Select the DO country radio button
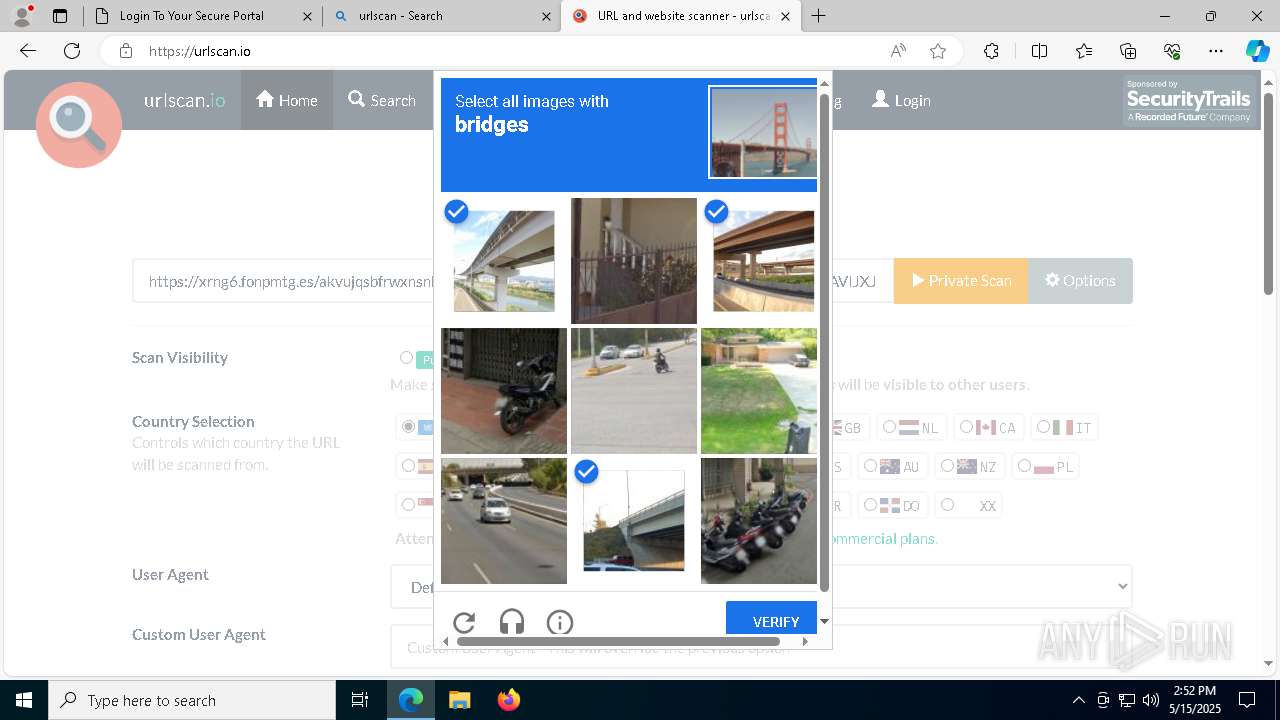The height and width of the screenshot is (720, 1280). tap(870, 505)
